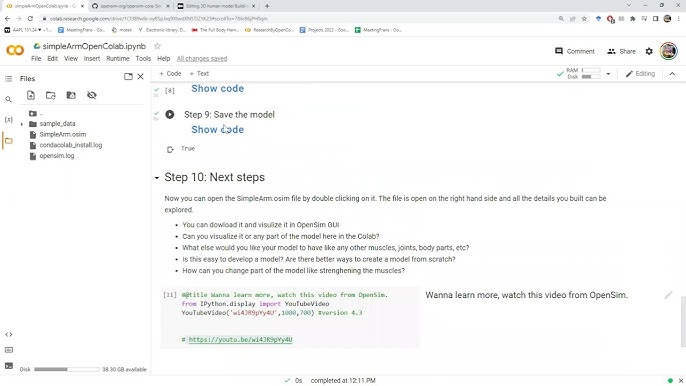
Task: Expand the sample_data folder
Action: [x=22, y=124]
